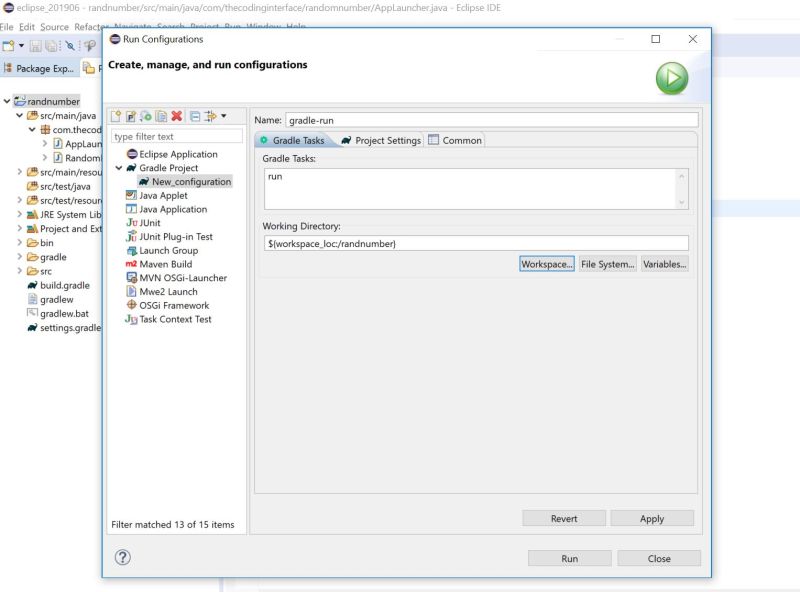Run the gradle-run configuration
This screenshot has height=592, width=800.
(568, 558)
